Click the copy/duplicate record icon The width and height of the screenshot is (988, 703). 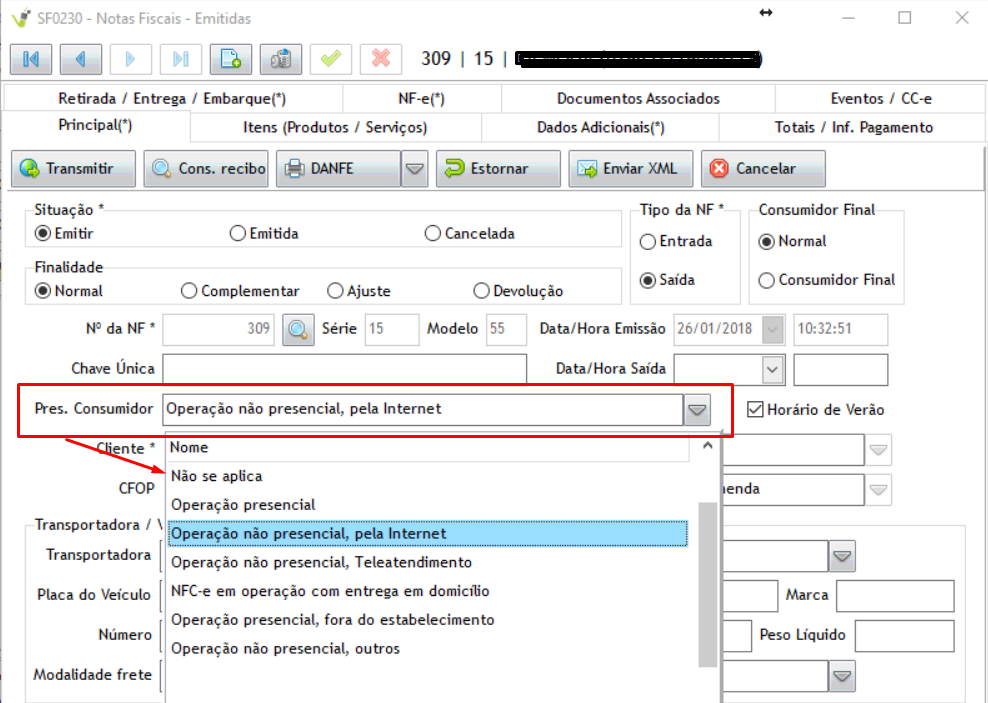coord(281,58)
